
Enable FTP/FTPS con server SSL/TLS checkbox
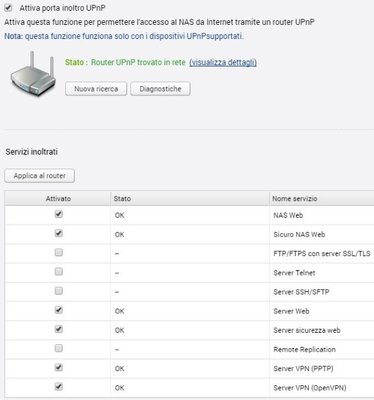coord(59,253)
